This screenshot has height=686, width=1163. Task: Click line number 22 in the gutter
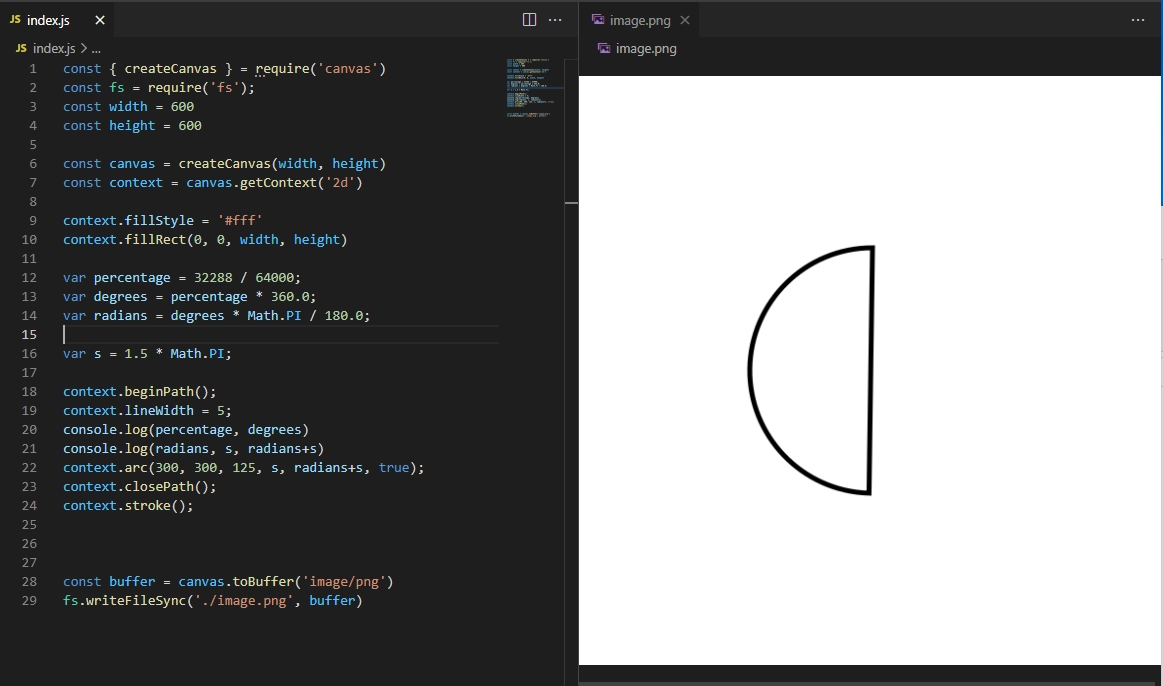coord(29,467)
